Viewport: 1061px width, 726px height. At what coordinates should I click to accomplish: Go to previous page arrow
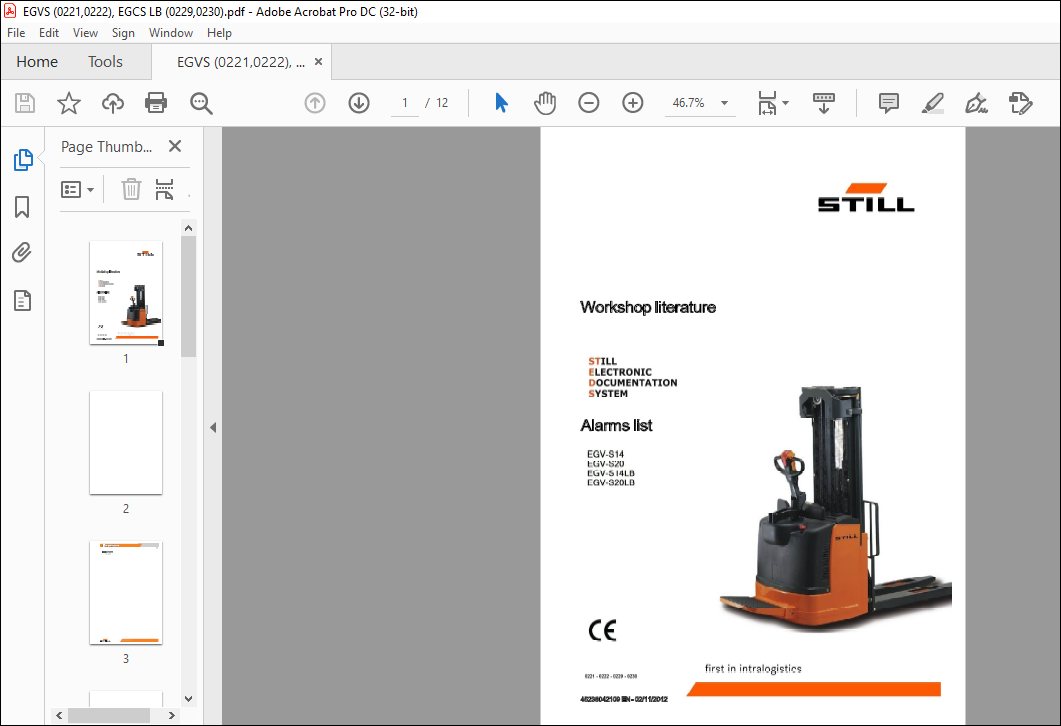point(315,103)
